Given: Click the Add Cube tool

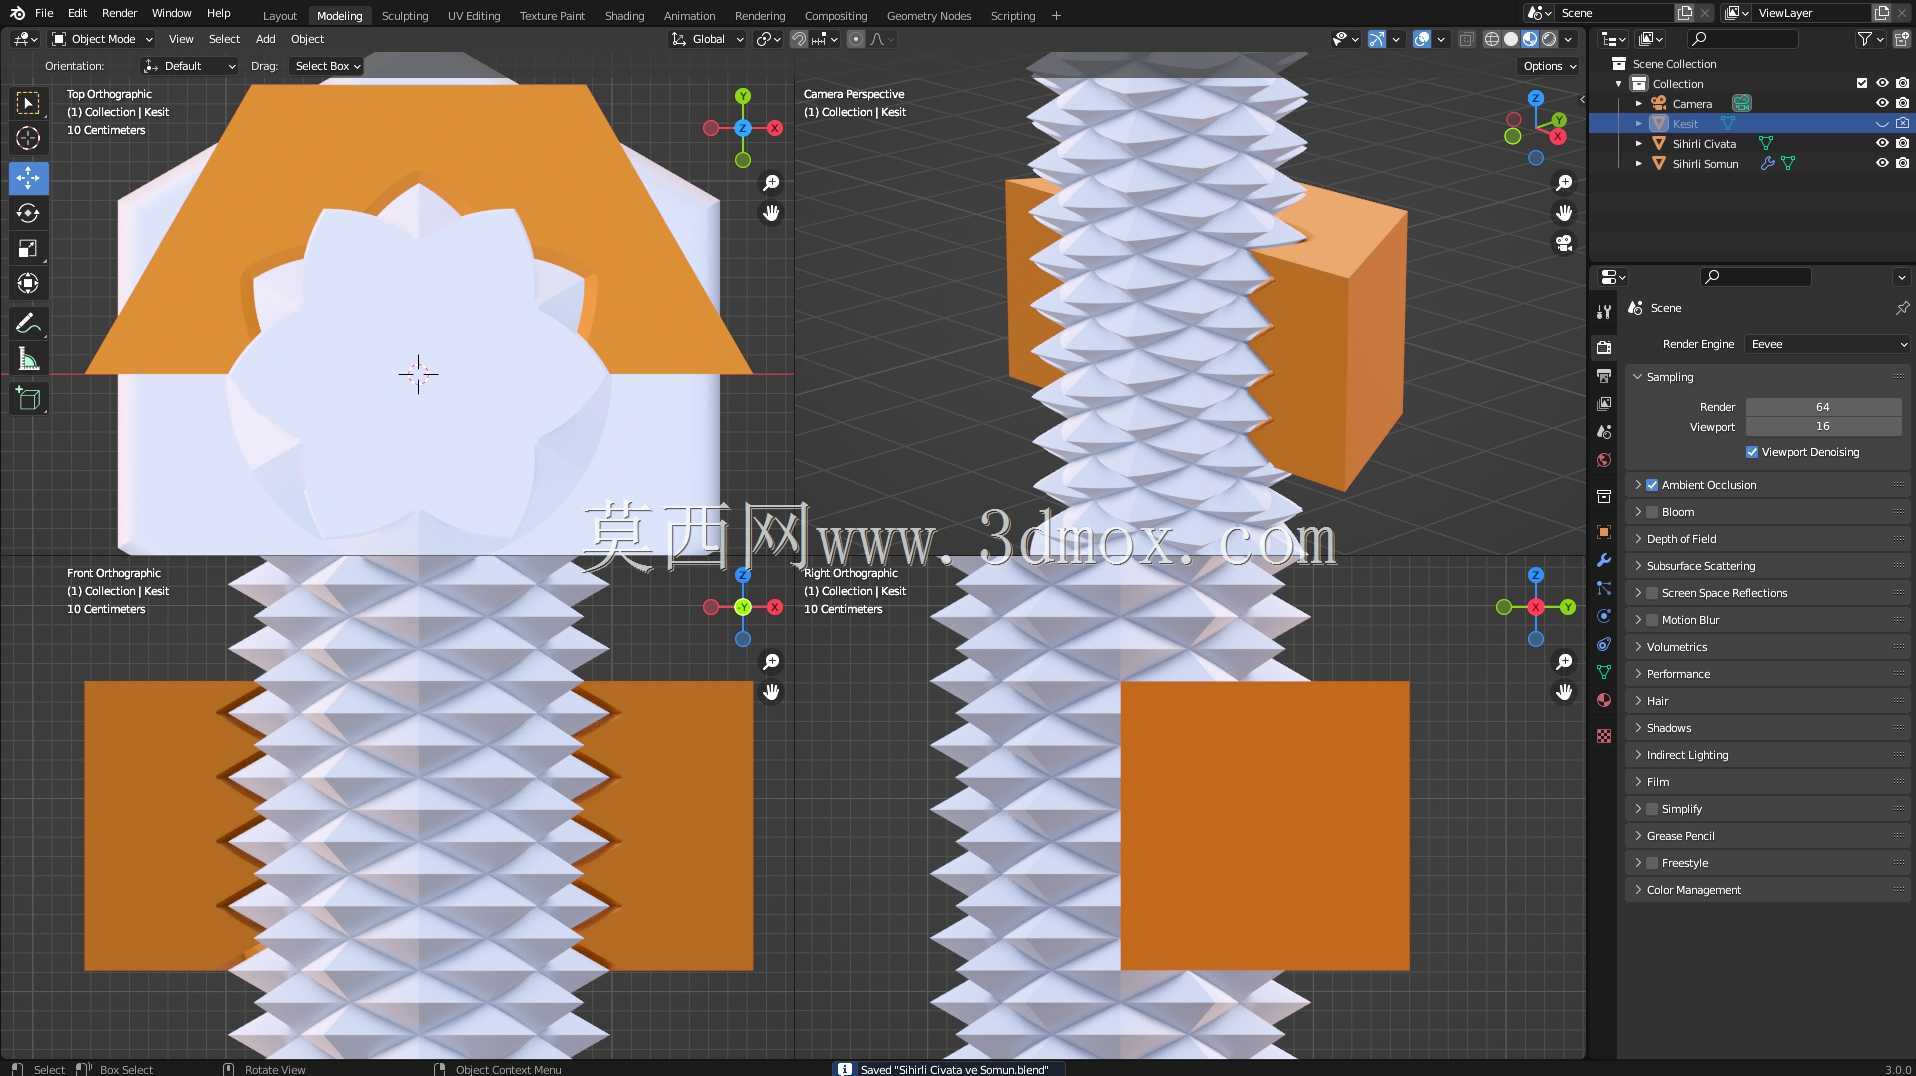Looking at the screenshot, I should click(x=28, y=399).
